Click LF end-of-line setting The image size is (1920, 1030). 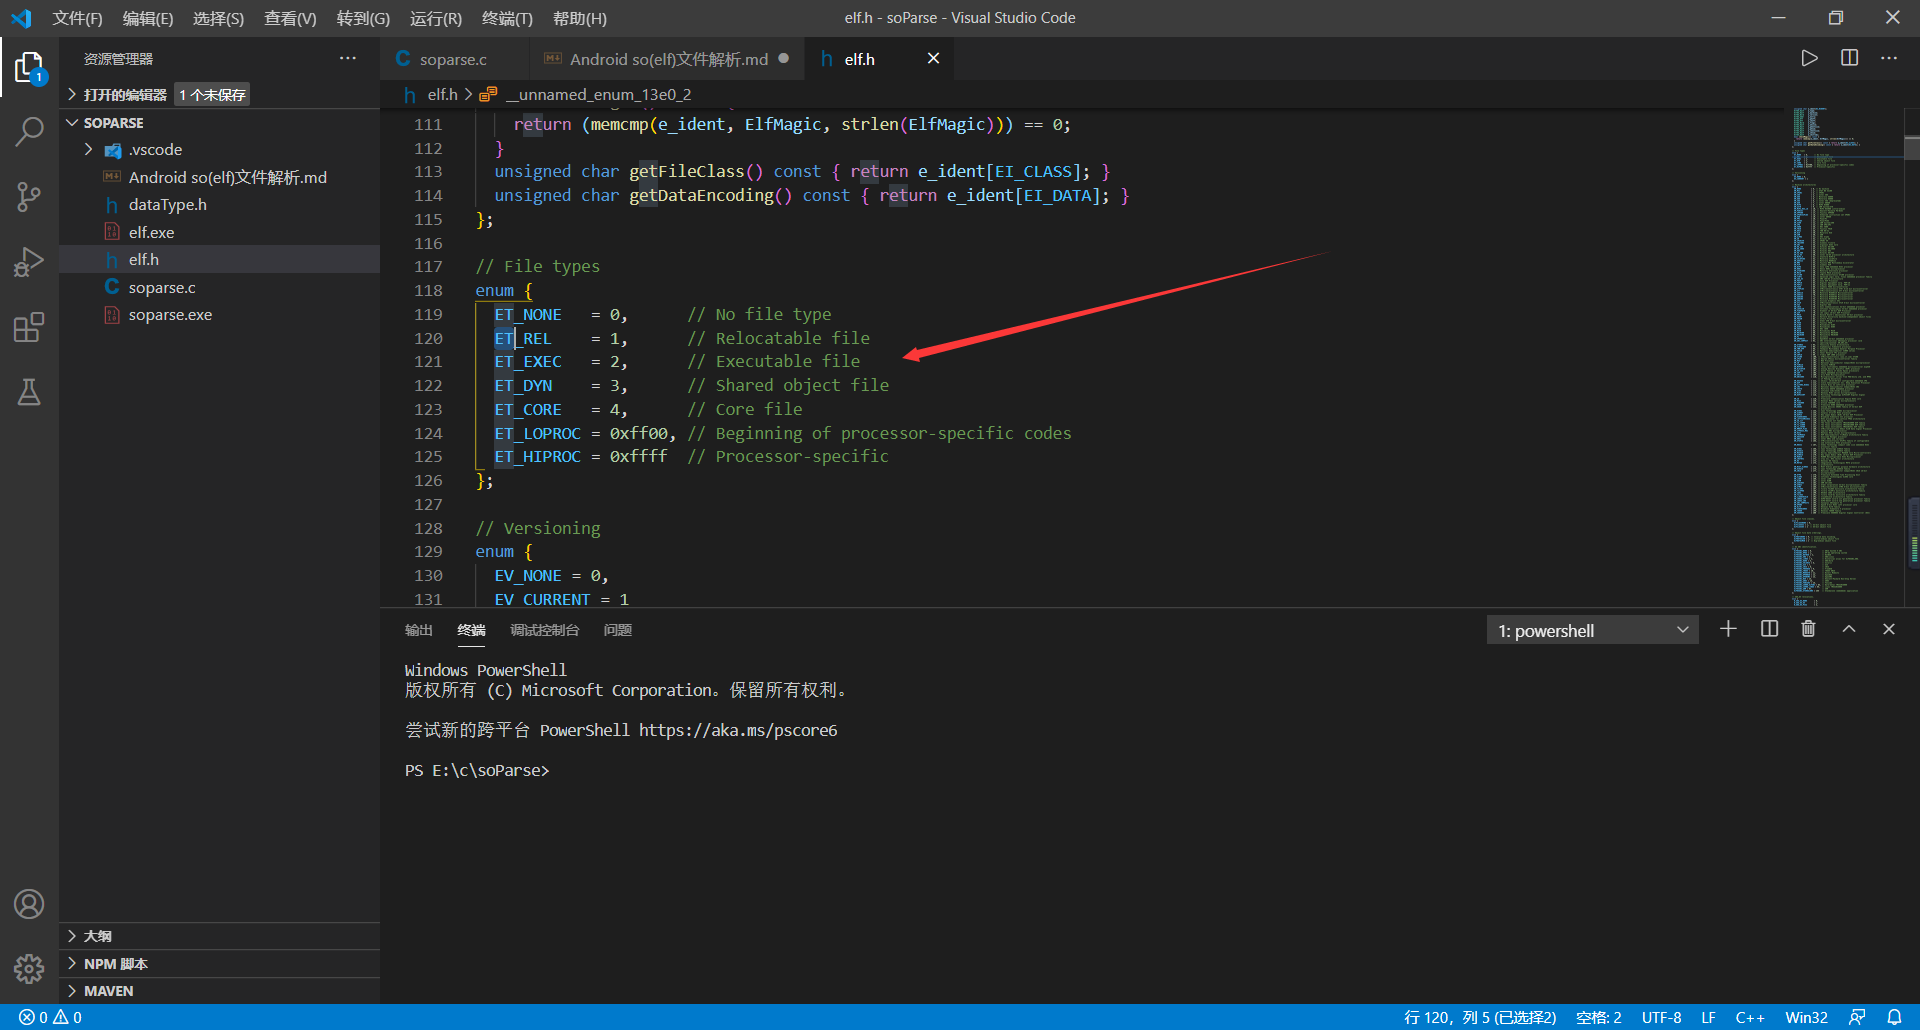(1708, 1017)
